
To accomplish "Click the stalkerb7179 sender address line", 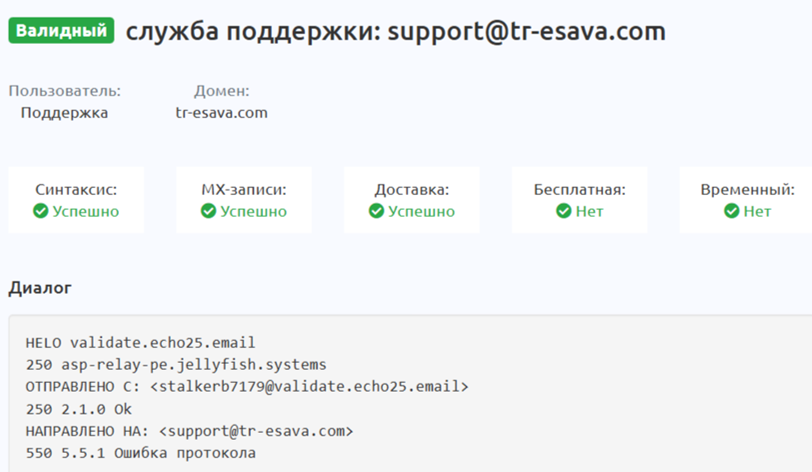I will point(247,386).
